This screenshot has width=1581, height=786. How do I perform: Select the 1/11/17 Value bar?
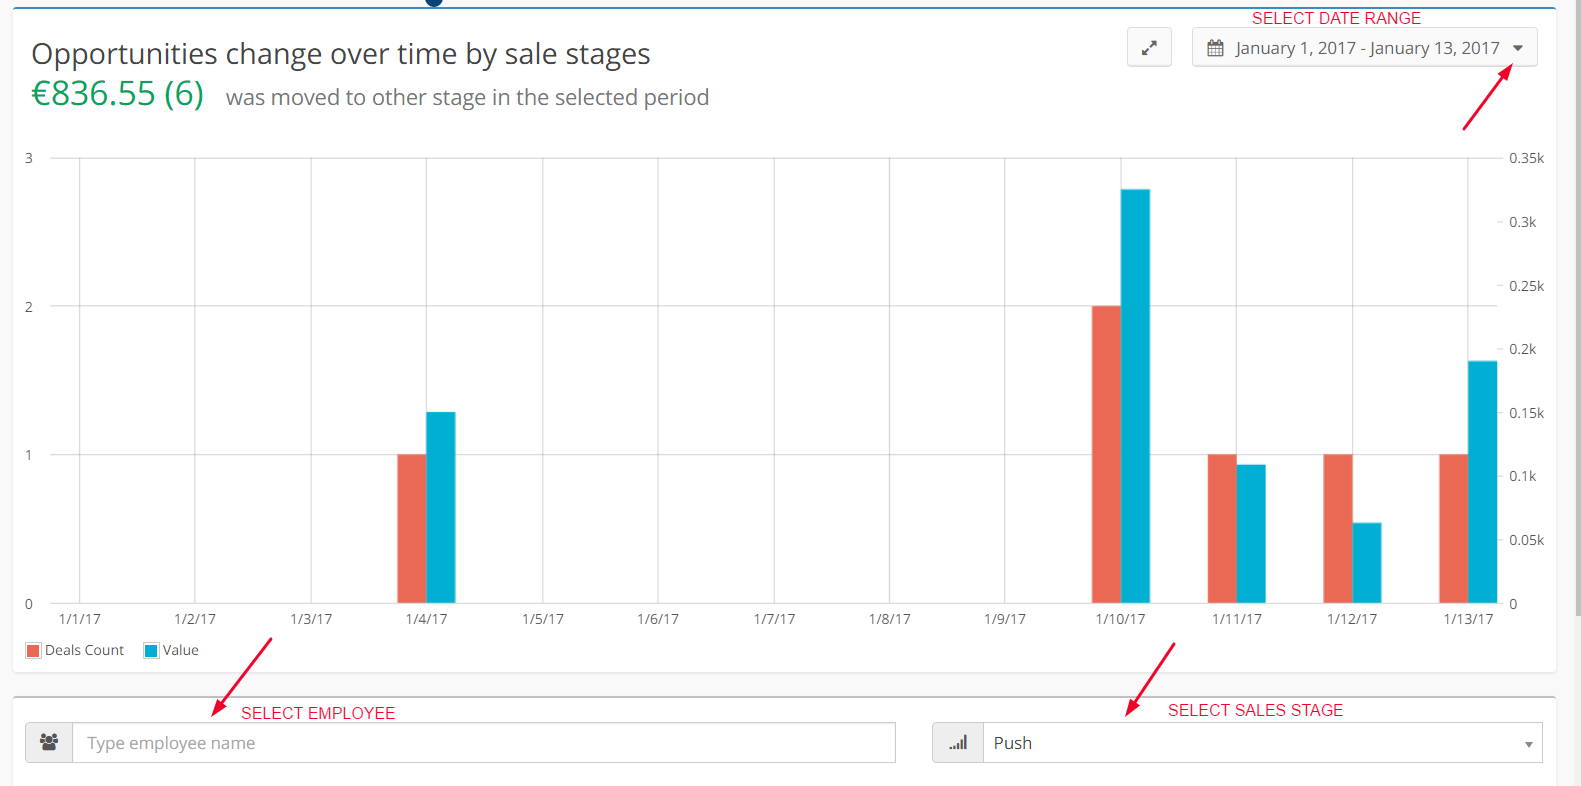(x=1251, y=534)
